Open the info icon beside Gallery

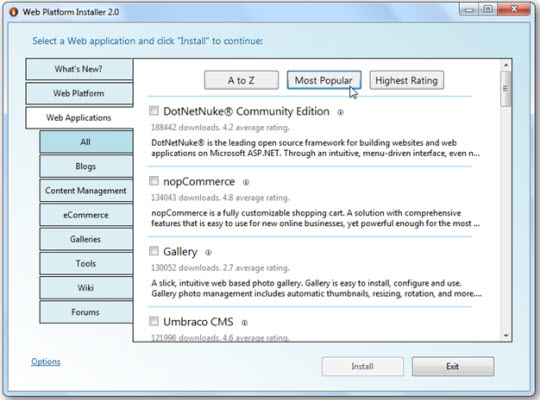pos(208,253)
